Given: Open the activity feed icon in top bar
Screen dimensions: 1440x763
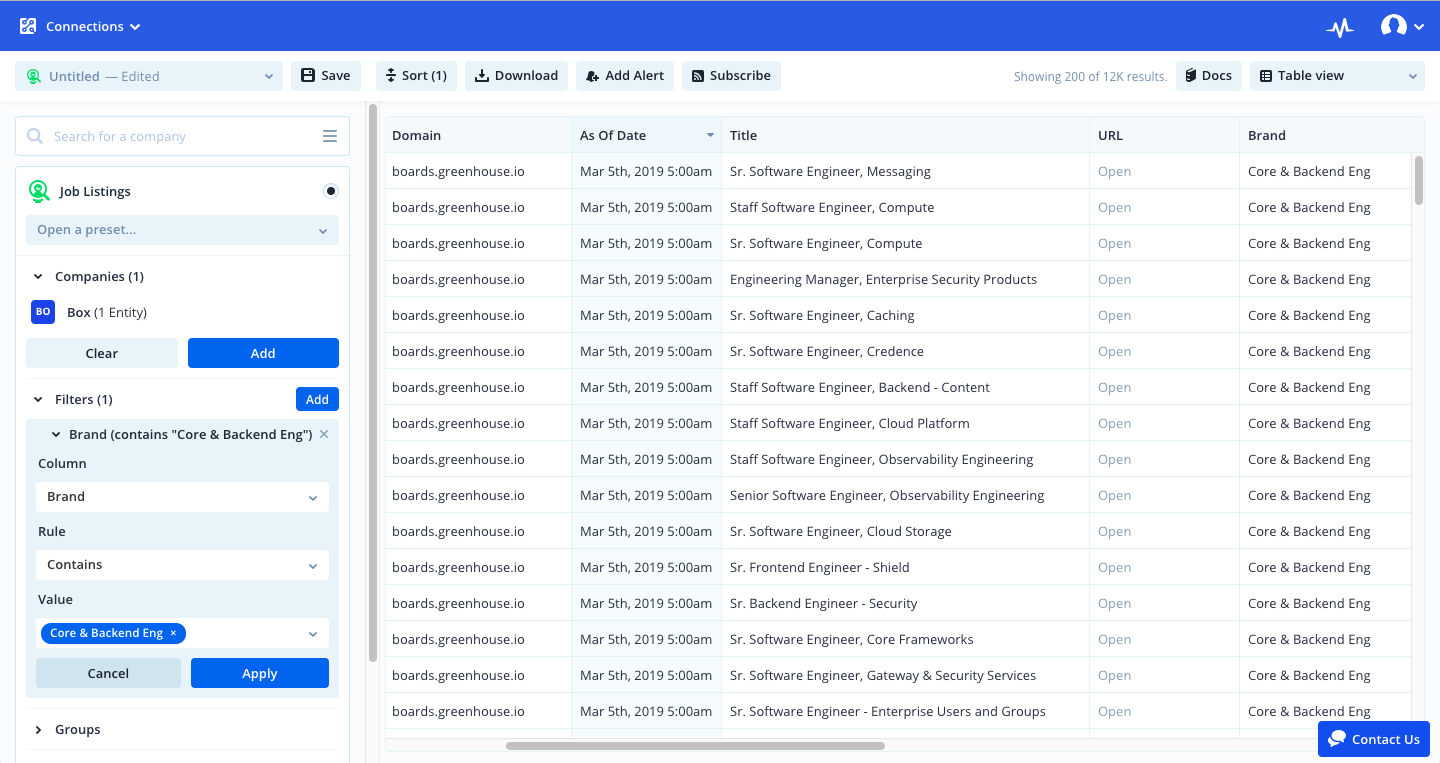Looking at the screenshot, I should [1340, 26].
